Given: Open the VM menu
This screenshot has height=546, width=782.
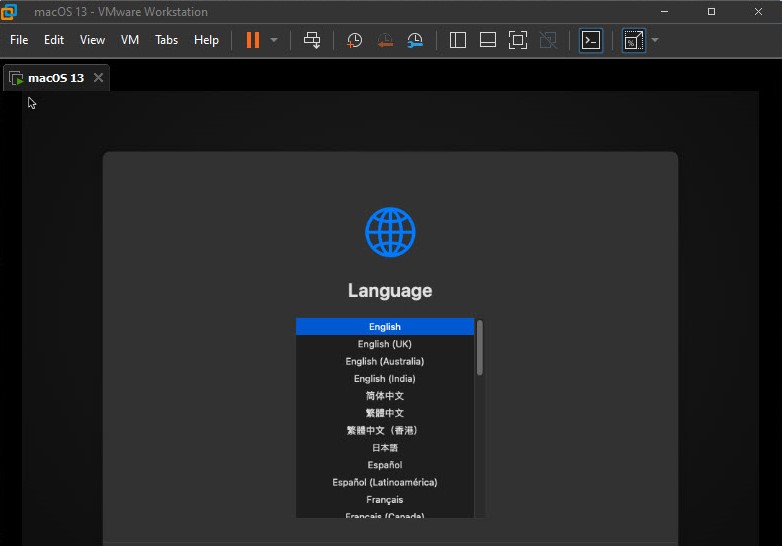Looking at the screenshot, I should 130,40.
